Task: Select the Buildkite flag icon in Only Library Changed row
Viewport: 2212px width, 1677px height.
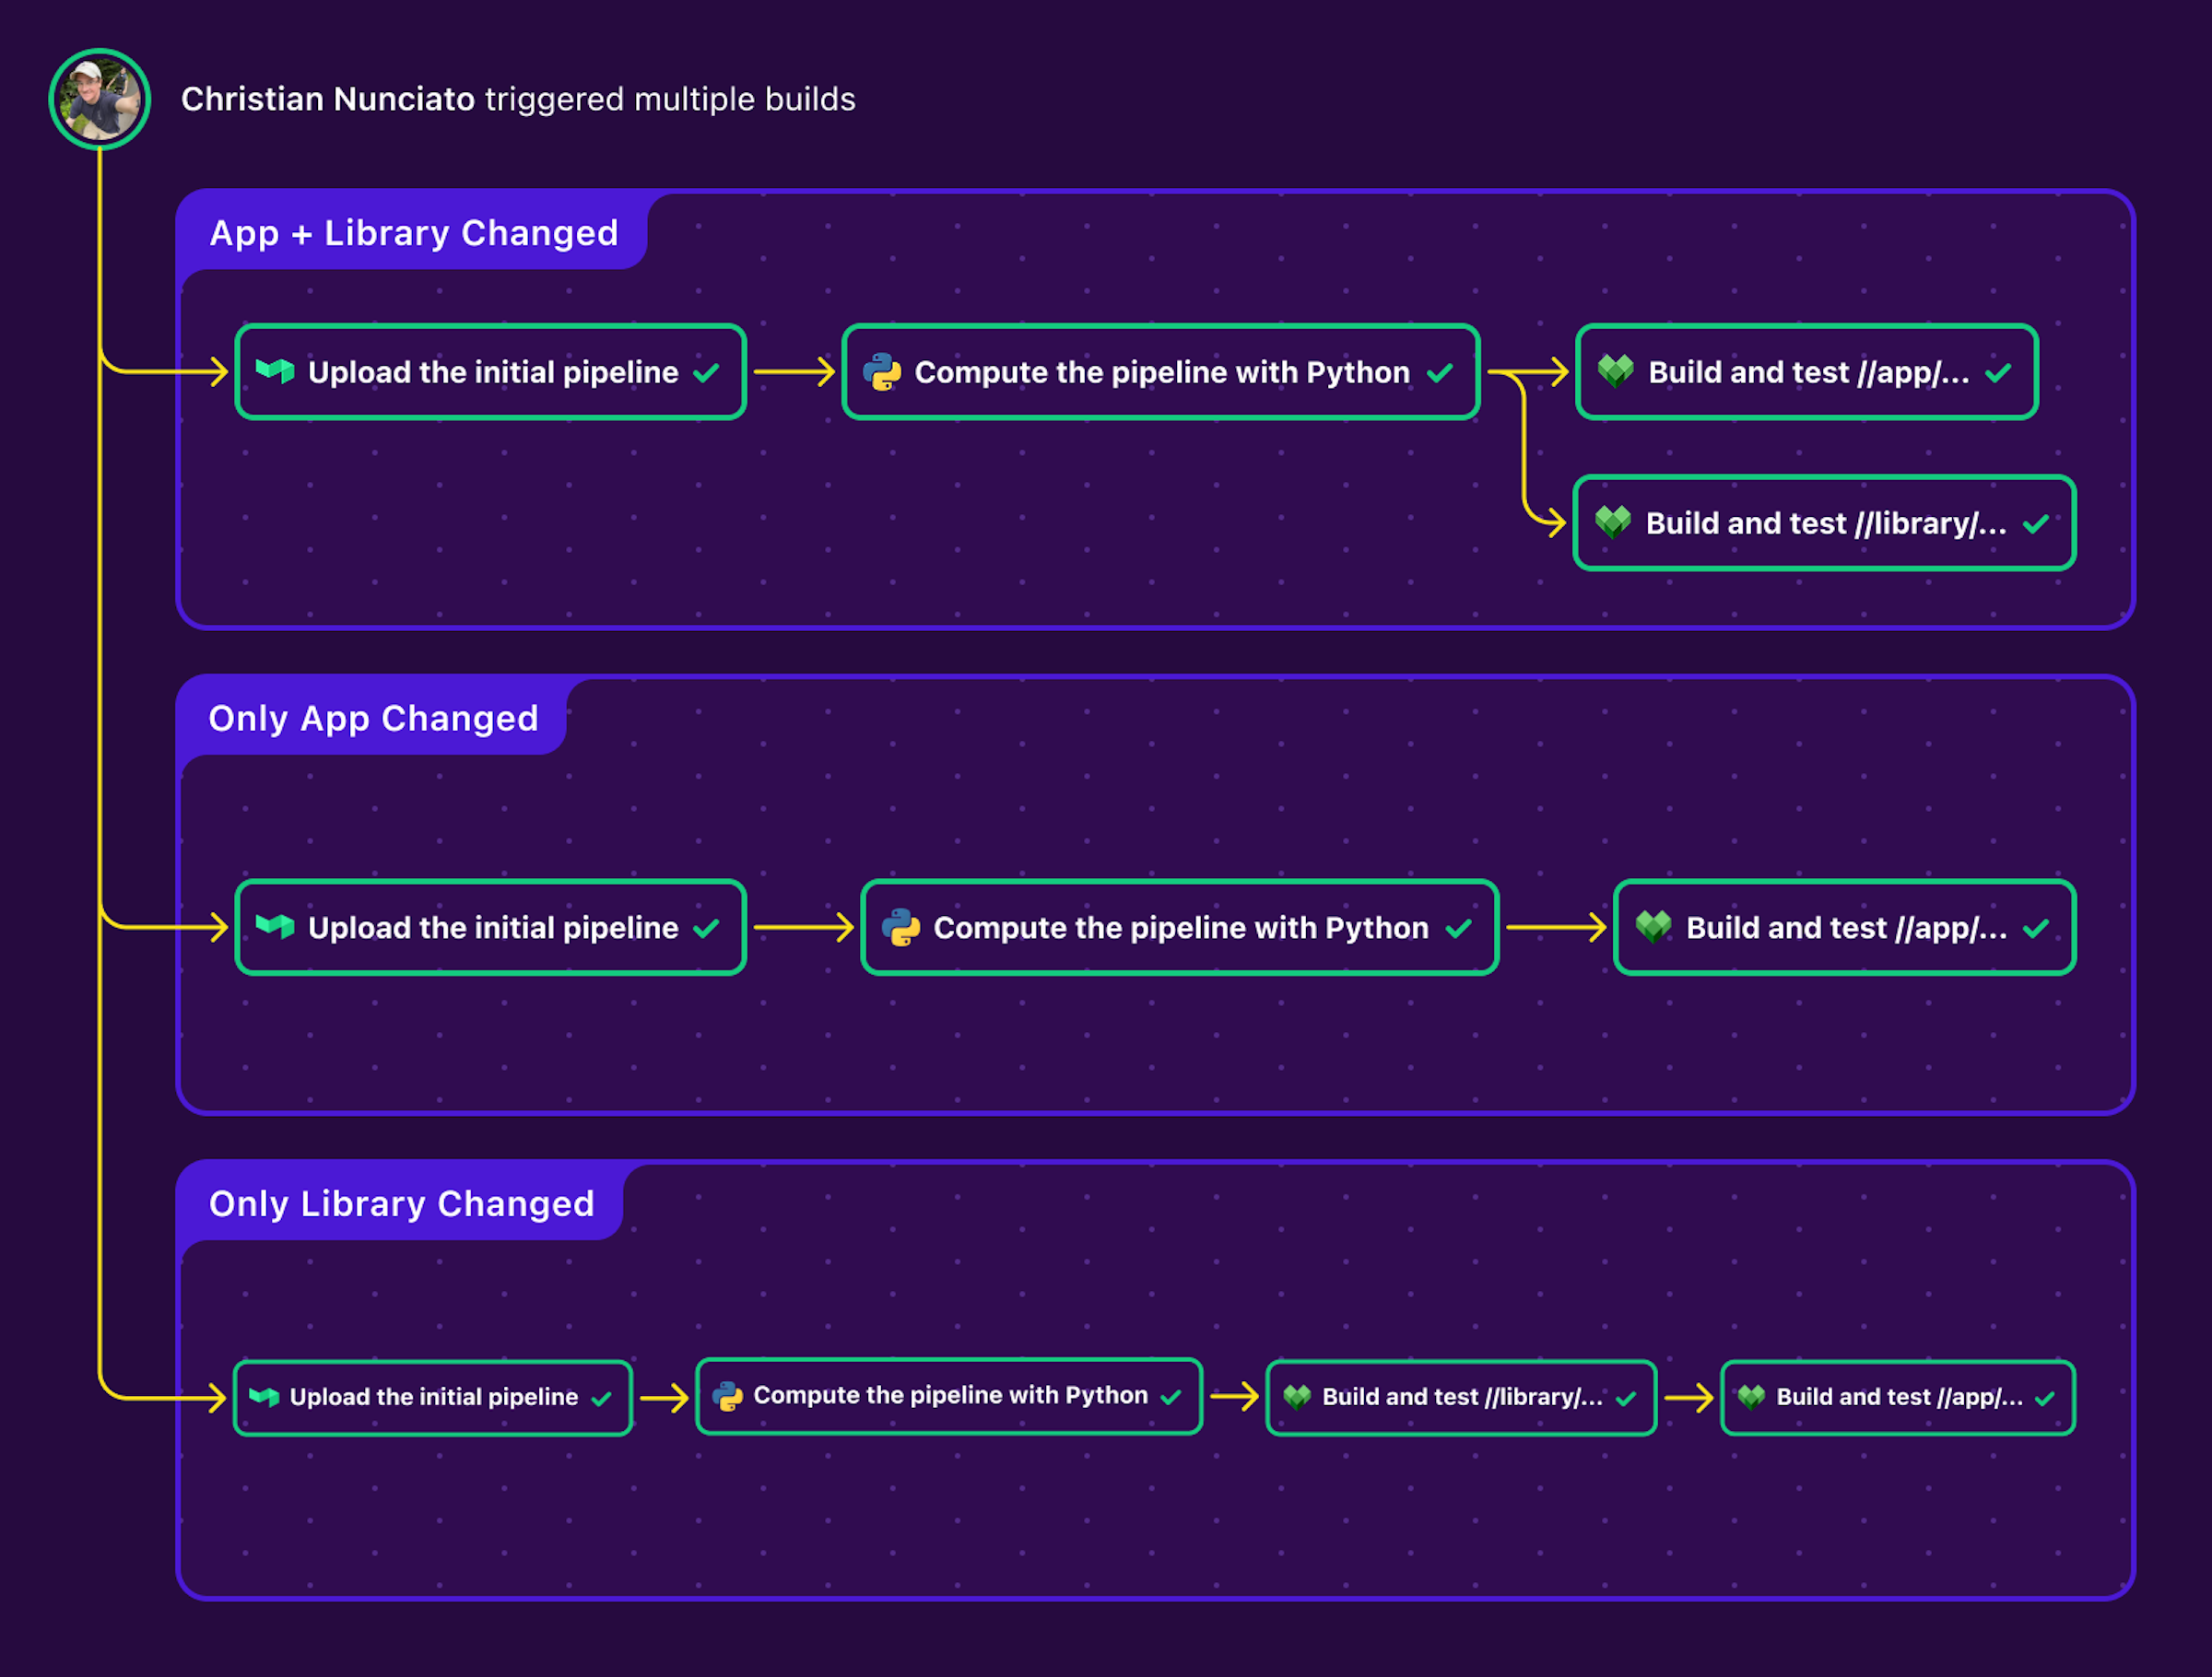Action: pos(265,1397)
